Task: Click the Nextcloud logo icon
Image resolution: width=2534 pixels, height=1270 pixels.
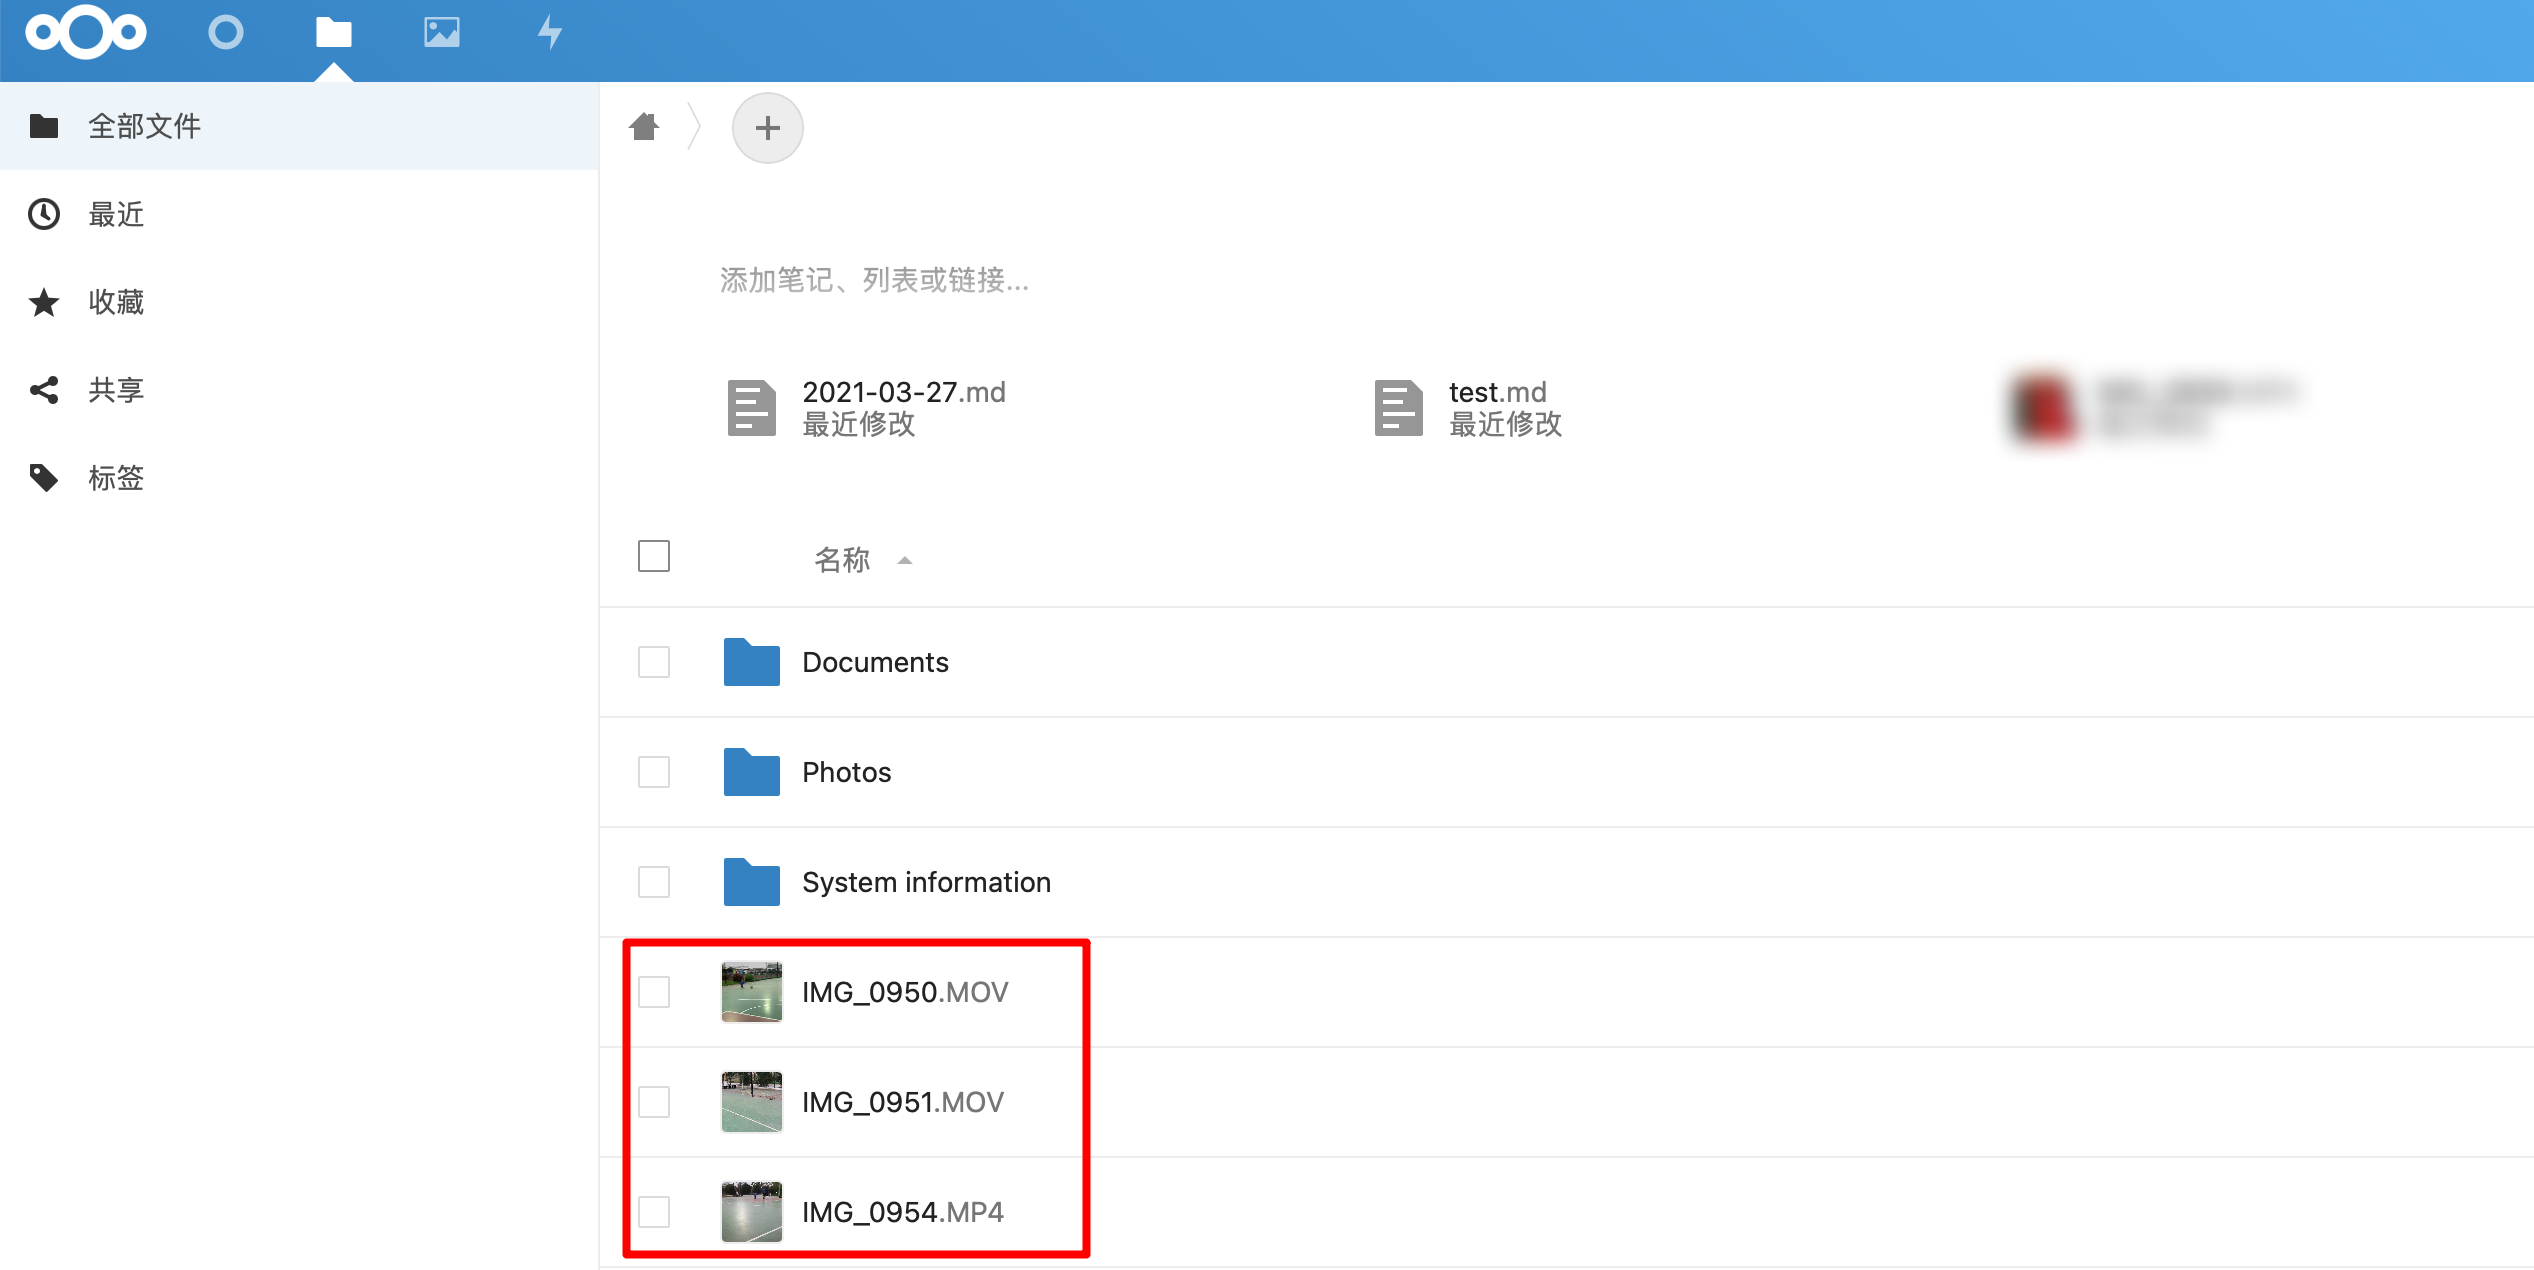Action: pos(86,33)
